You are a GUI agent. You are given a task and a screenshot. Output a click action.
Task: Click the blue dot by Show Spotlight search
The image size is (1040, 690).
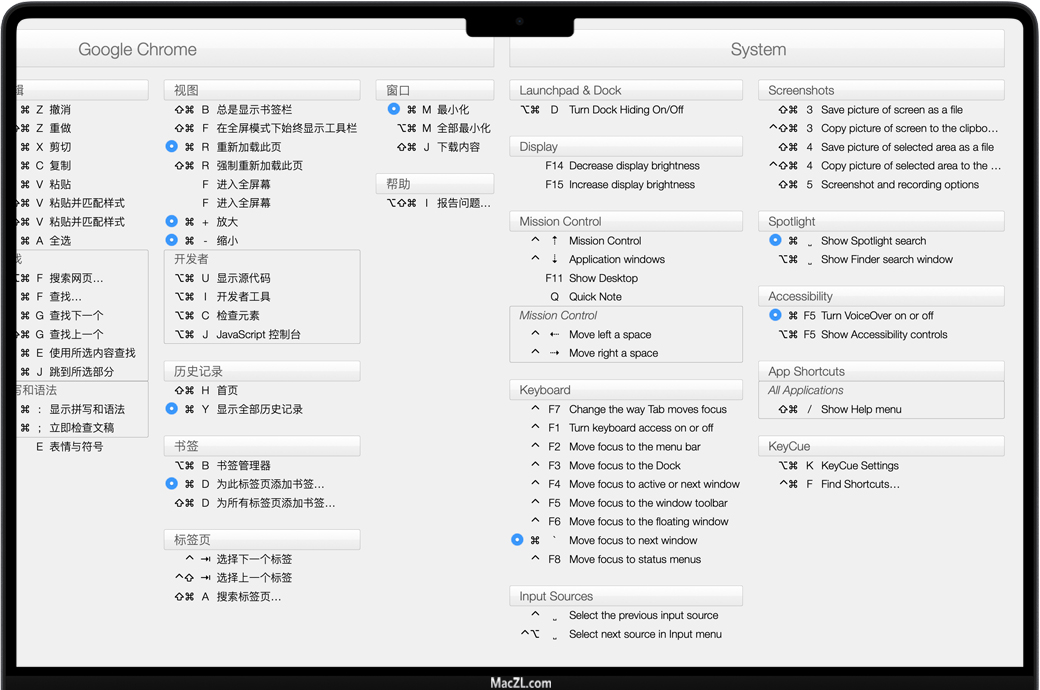tap(775, 241)
